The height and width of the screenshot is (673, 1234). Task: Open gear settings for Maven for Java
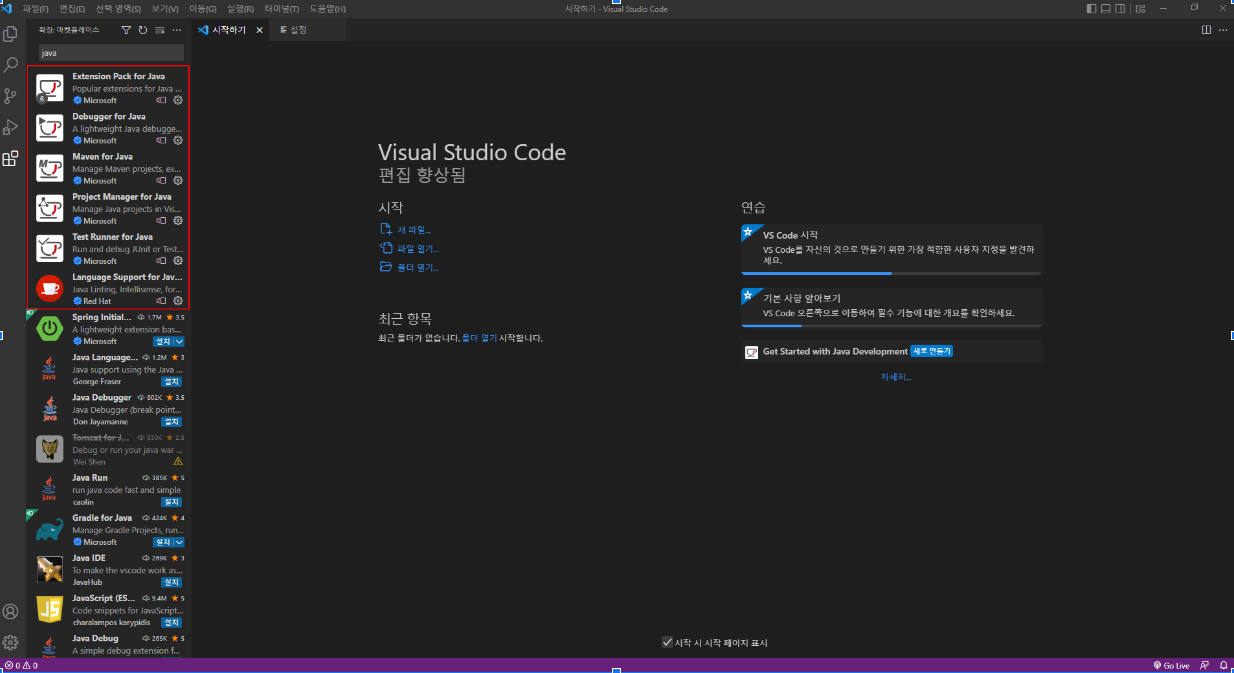tap(178, 180)
